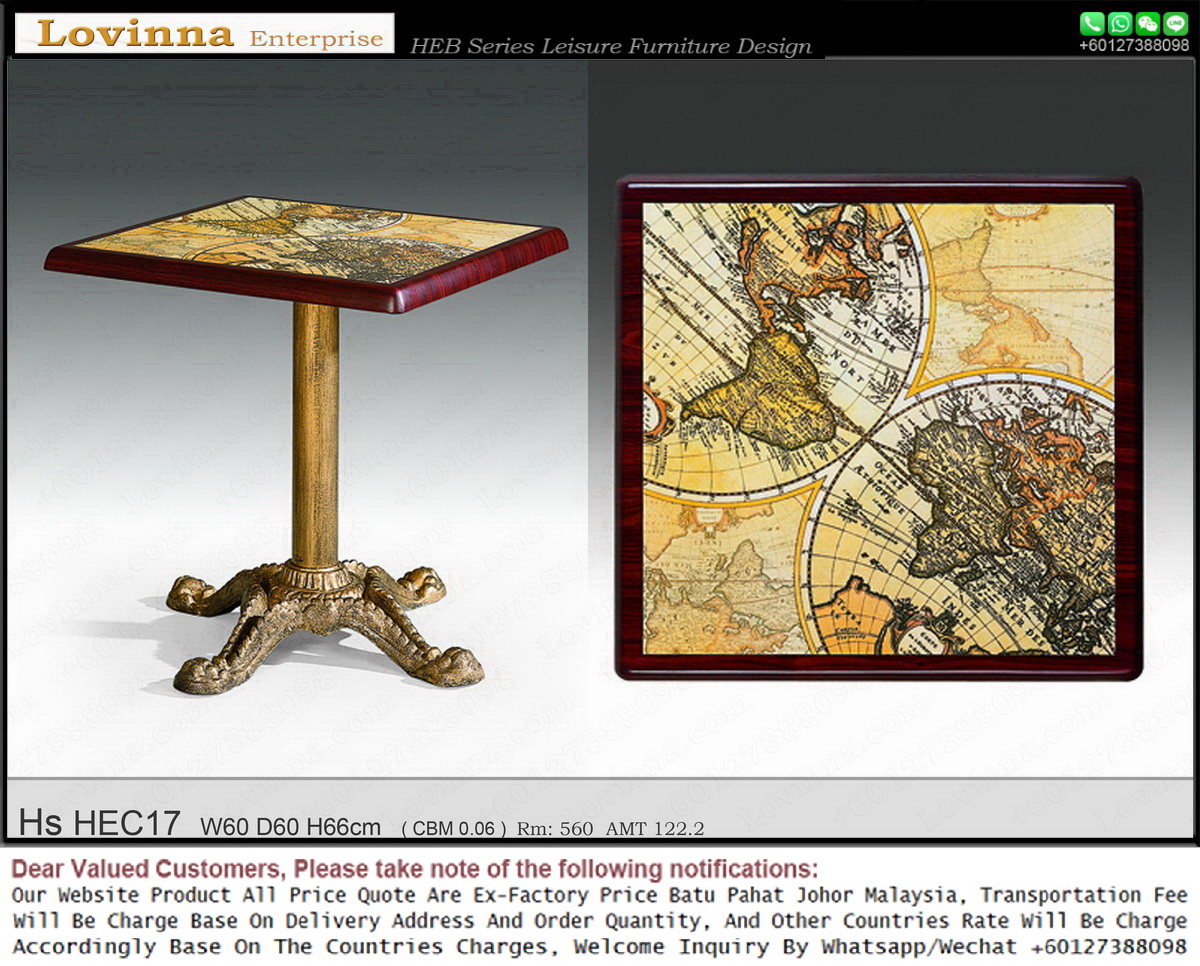Click the Ex-Factory Price Batu Pahat line
The height and width of the screenshot is (966, 1200).
[x=600, y=895]
